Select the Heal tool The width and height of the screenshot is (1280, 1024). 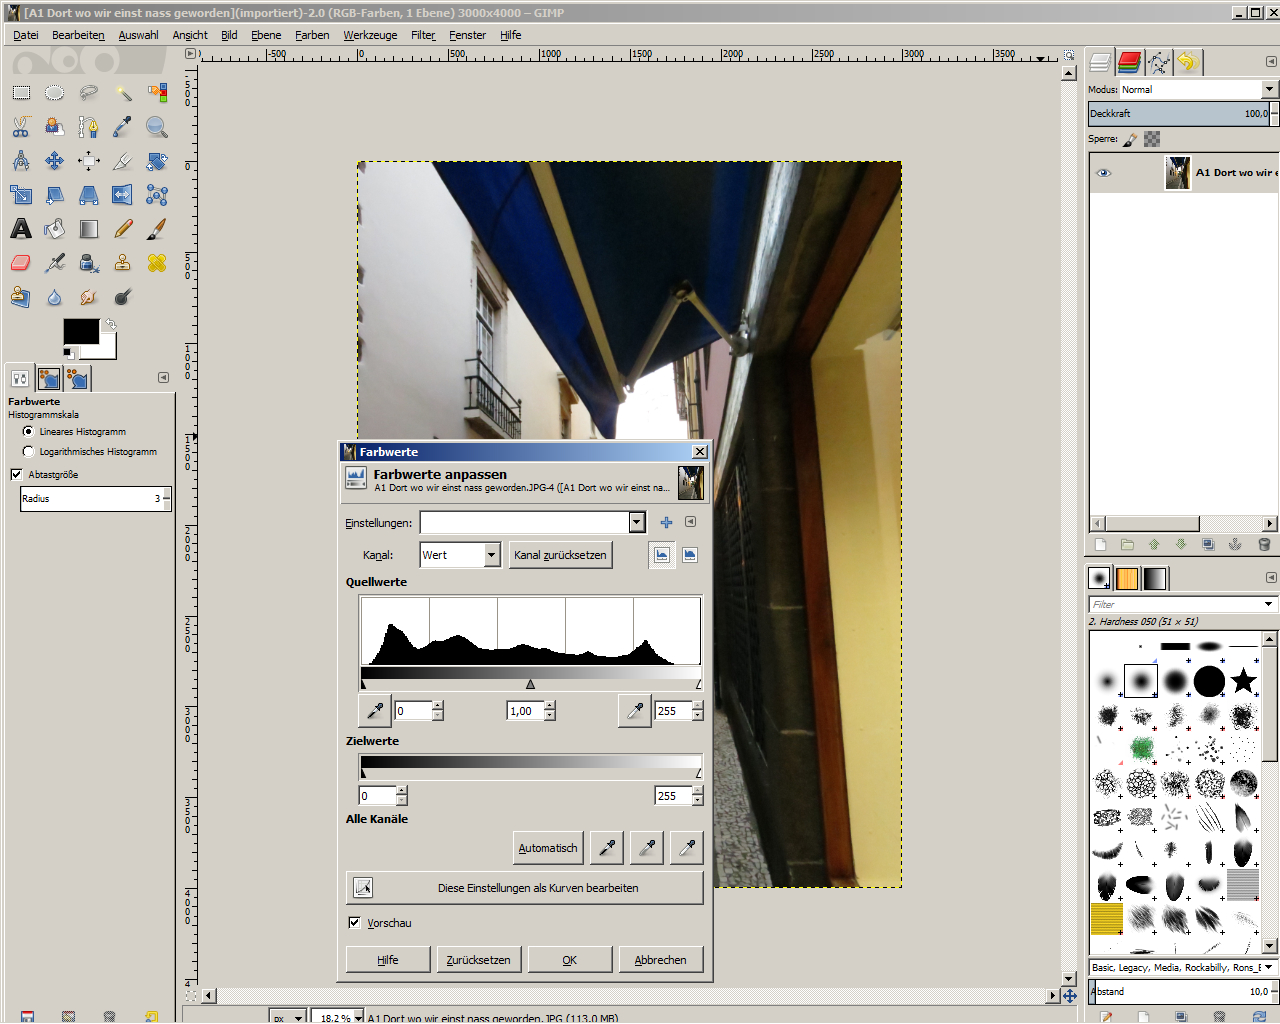pos(157,263)
